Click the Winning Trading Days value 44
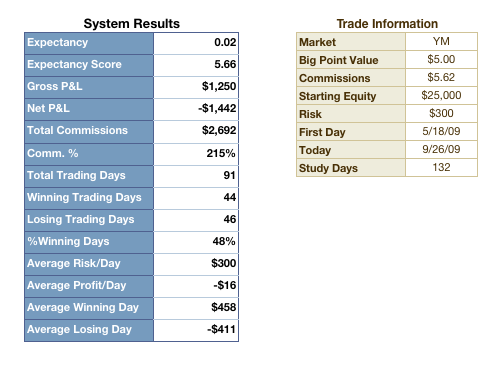Screen dimensions: 486x377 (x=196, y=198)
